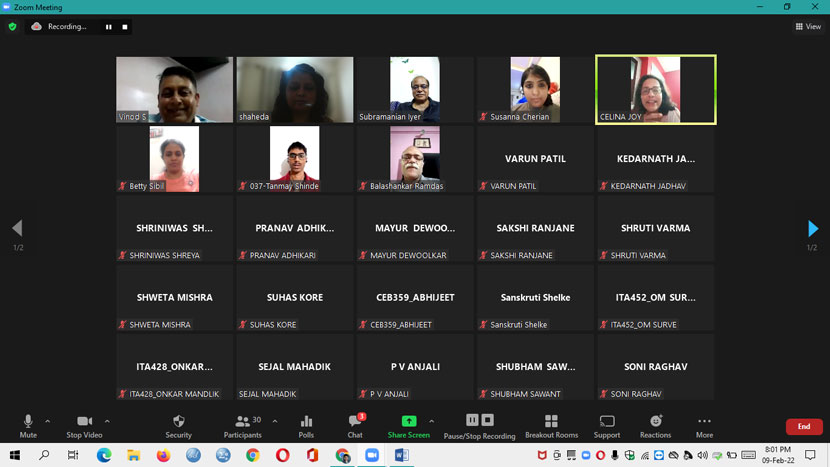The width and height of the screenshot is (830, 467).
Task: Click the Zoom taskbar icon
Action: (372, 455)
